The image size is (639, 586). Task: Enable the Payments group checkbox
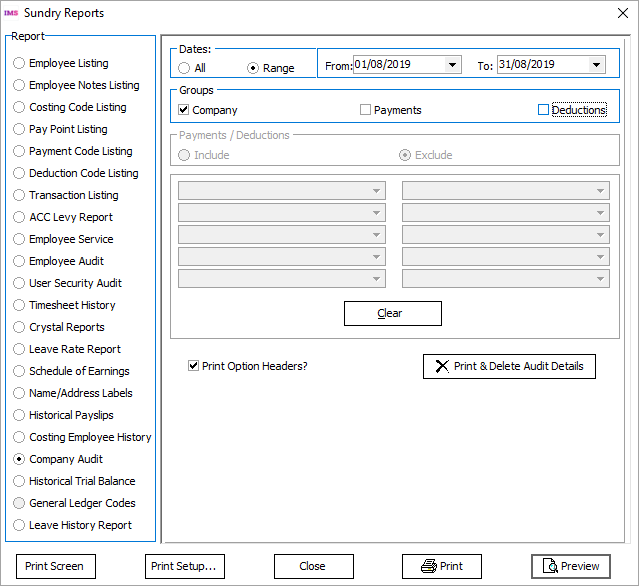point(366,110)
